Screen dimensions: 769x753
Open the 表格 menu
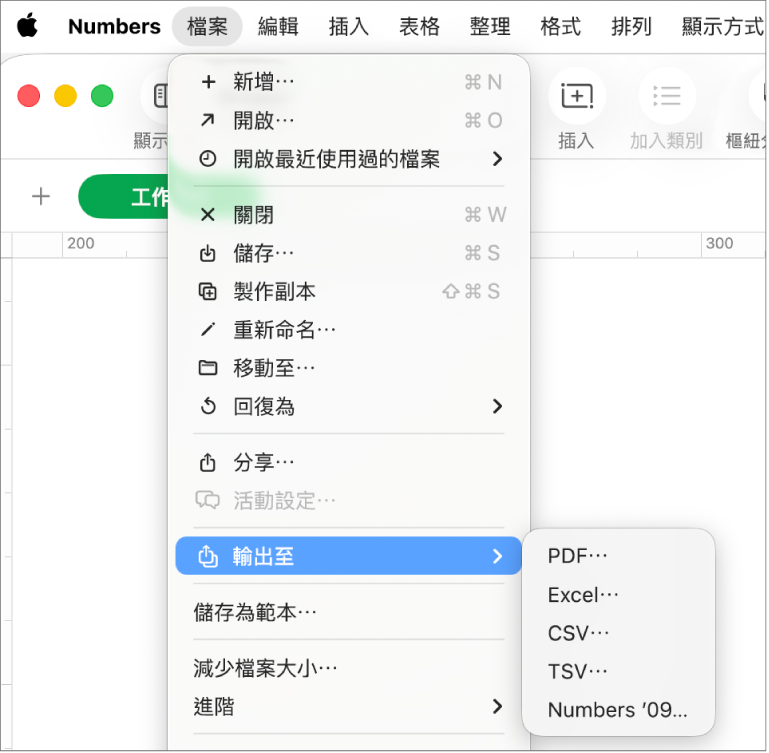coord(419,26)
